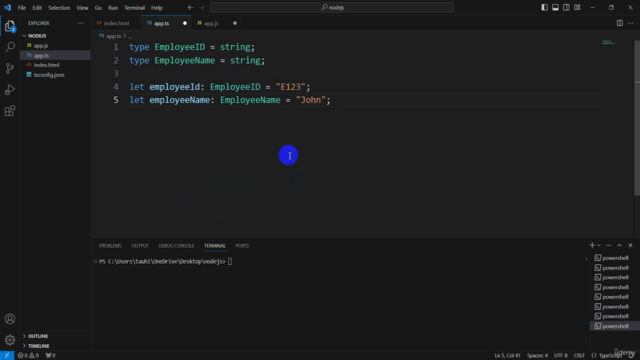Open app.js in the Explorer tree
The height and width of the screenshot is (360, 640).
55,46
